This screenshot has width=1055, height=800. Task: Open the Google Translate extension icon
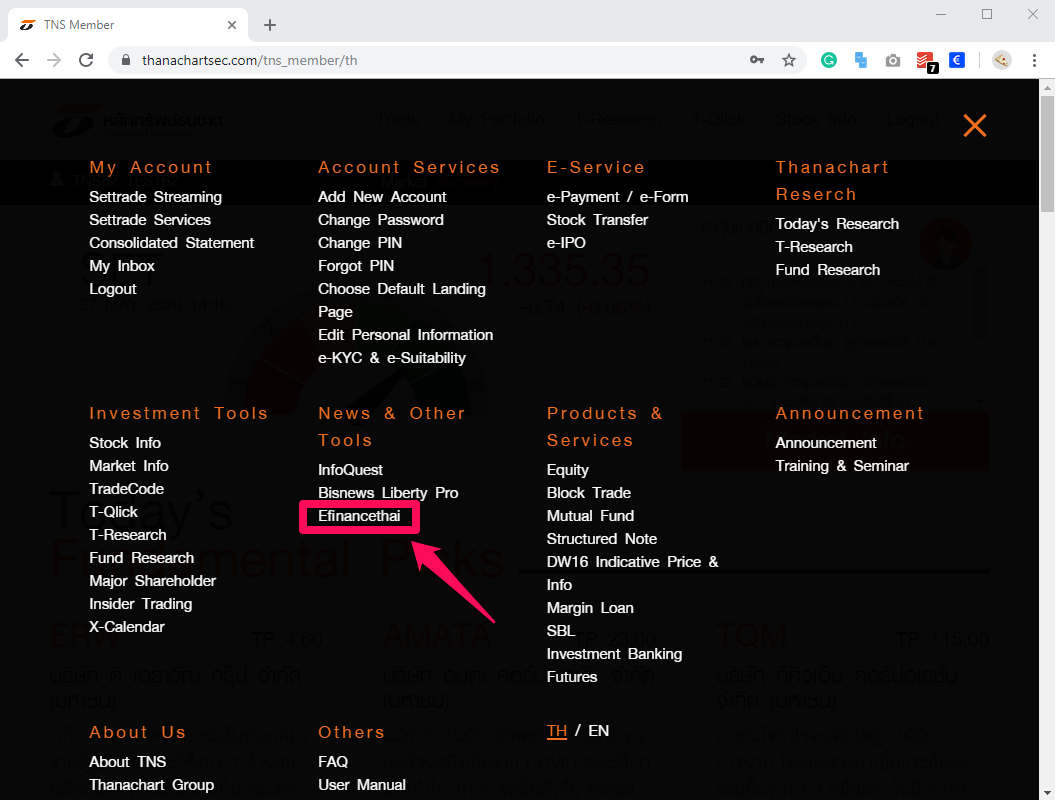pos(861,61)
